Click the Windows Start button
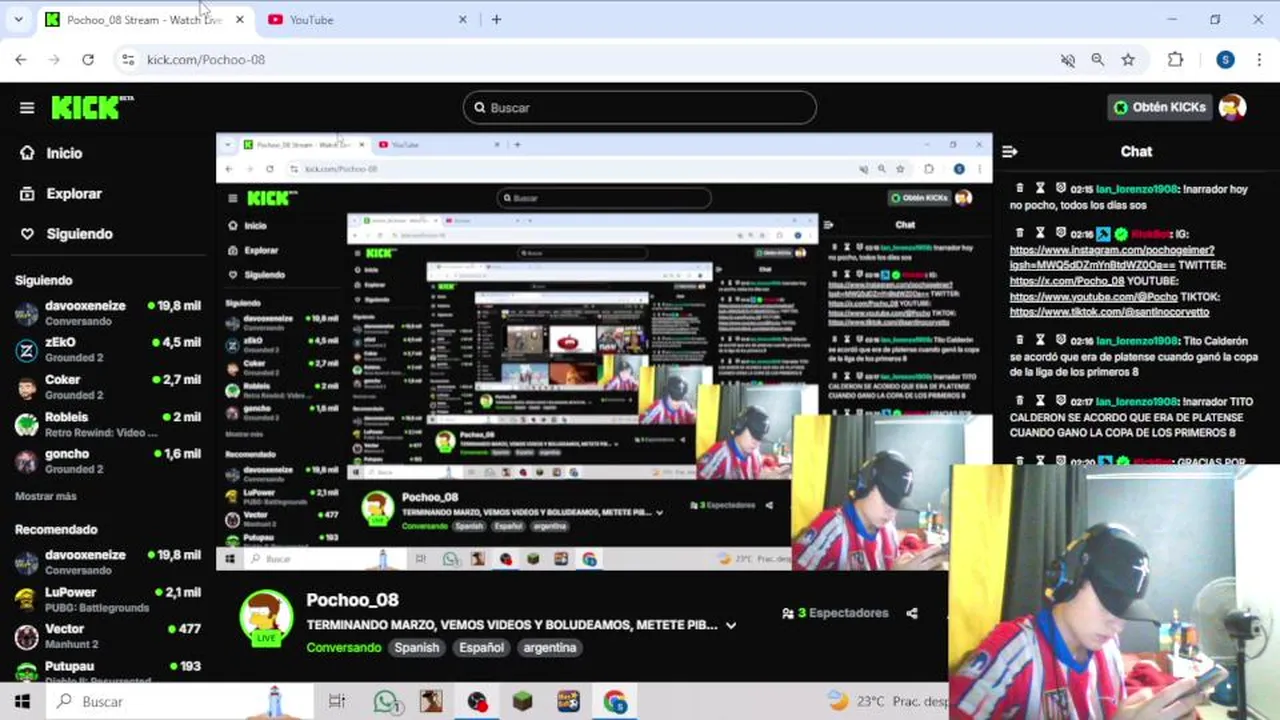 pyautogui.click(x=22, y=701)
